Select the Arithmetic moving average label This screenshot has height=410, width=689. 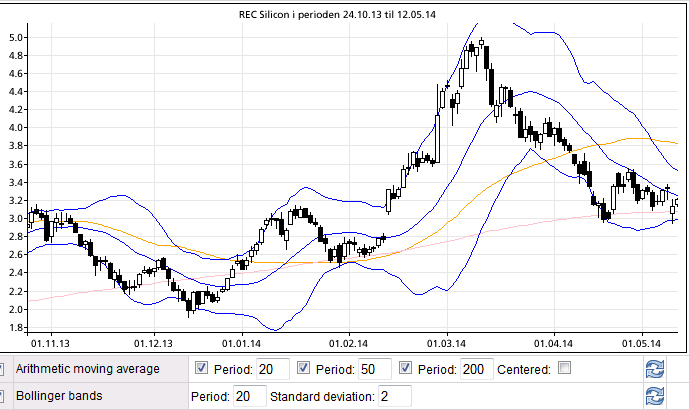coord(87,369)
